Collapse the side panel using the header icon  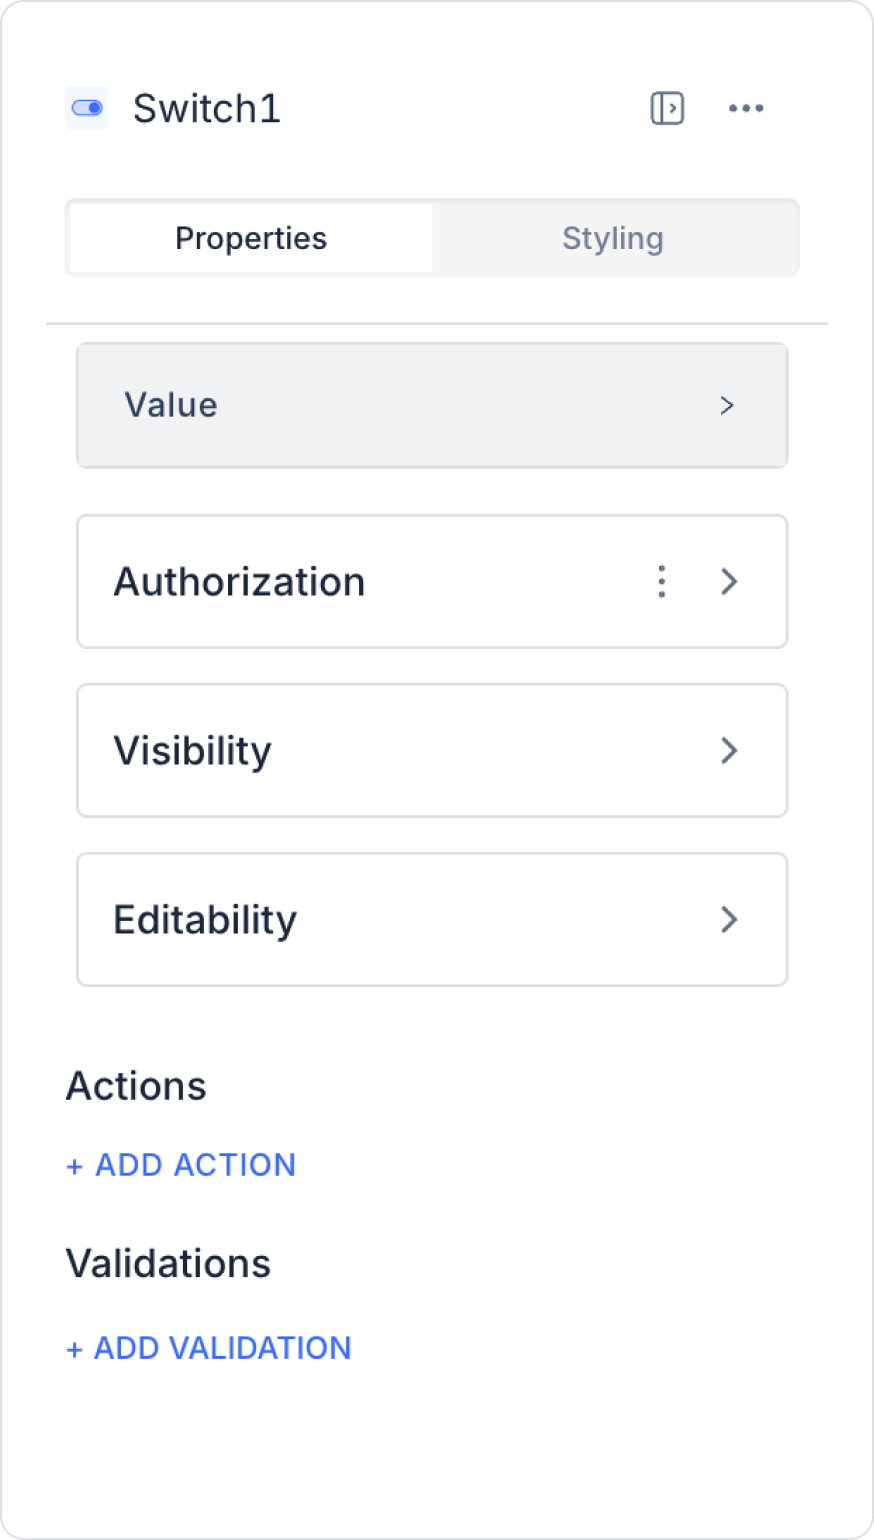click(x=667, y=108)
